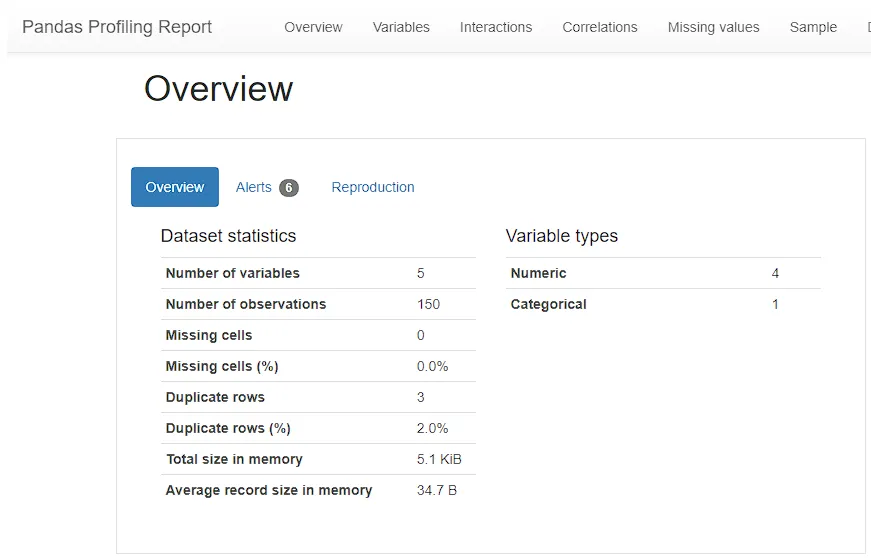Click the Number of variables label
The width and height of the screenshot is (871, 558).
pos(233,273)
